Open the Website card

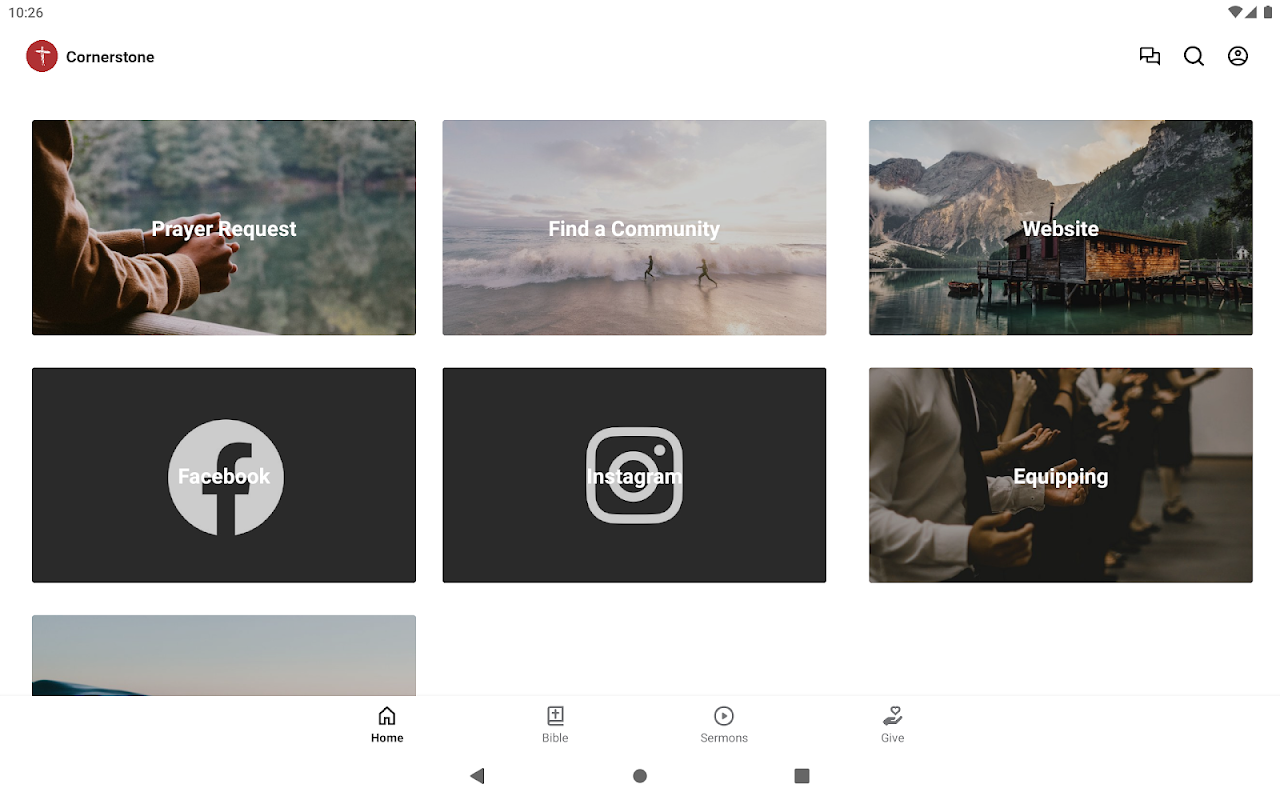point(1061,228)
